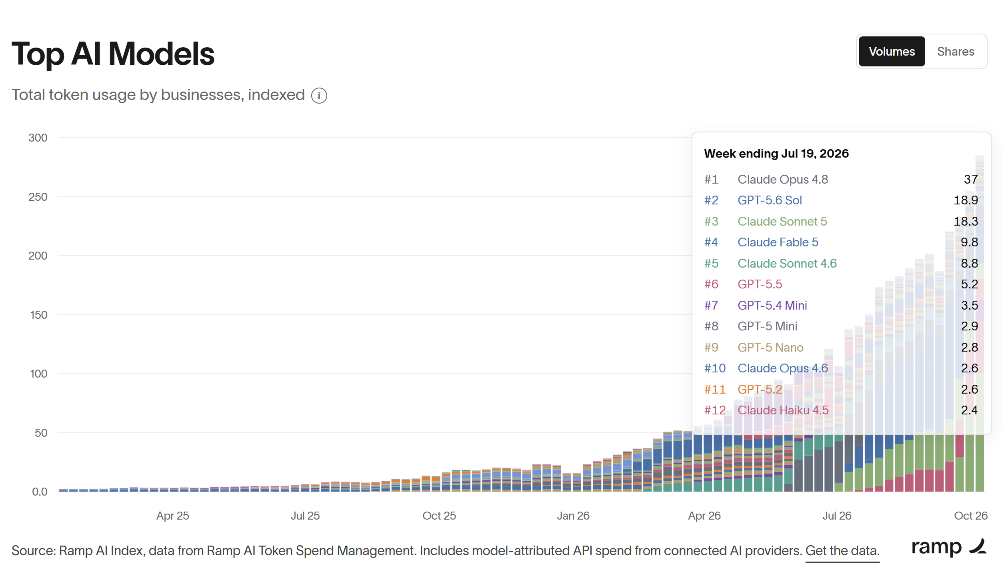Click the Jan 26 axis label
This screenshot has width=1002, height=571.
click(x=573, y=516)
